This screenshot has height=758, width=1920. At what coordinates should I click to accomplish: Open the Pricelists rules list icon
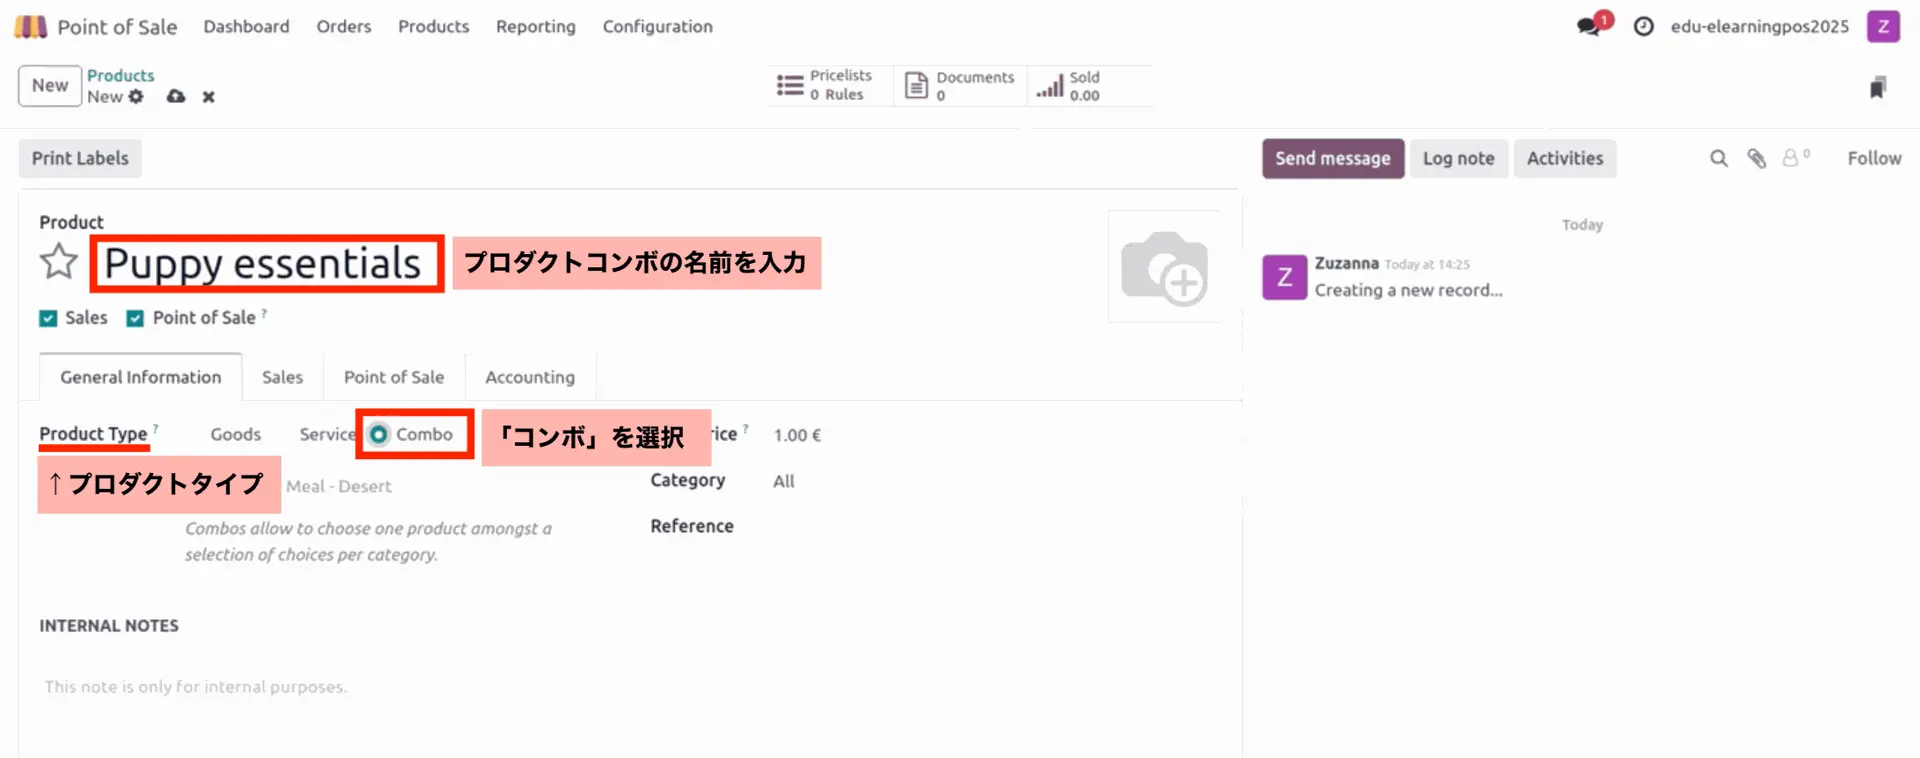click(790, 86)
